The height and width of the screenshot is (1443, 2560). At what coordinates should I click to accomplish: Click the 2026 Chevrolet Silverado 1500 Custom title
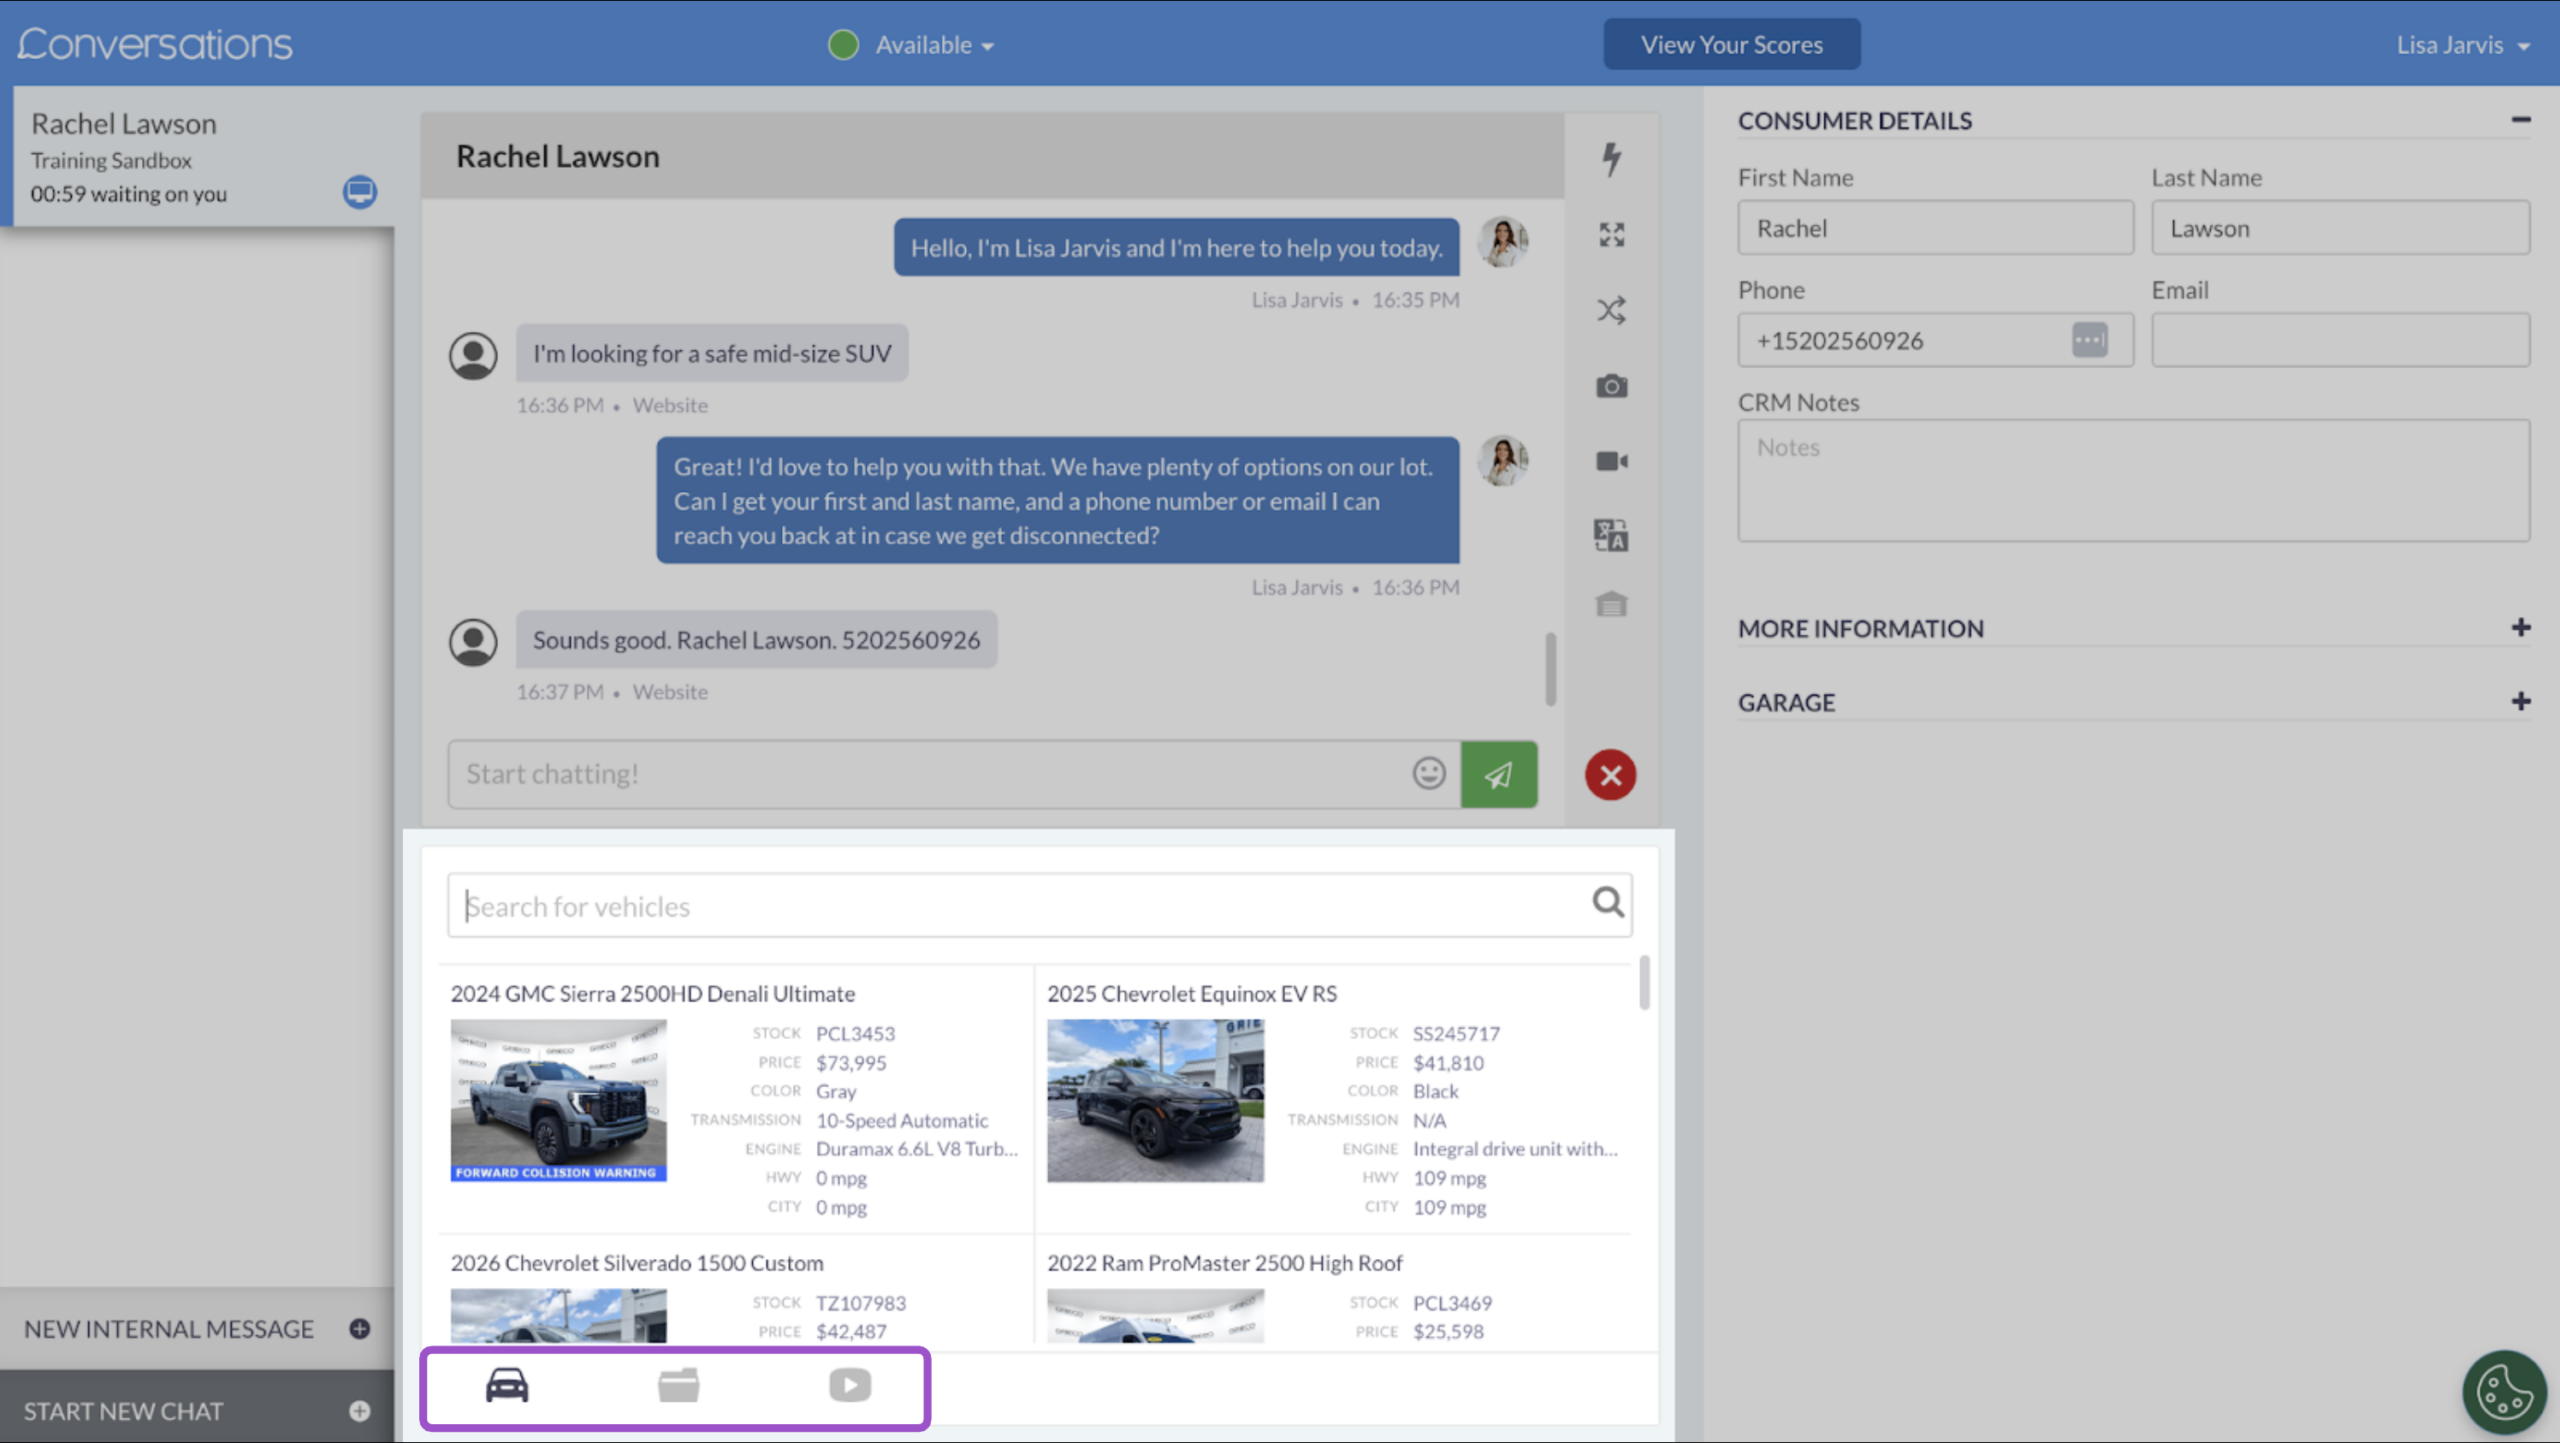(637, 1263)
